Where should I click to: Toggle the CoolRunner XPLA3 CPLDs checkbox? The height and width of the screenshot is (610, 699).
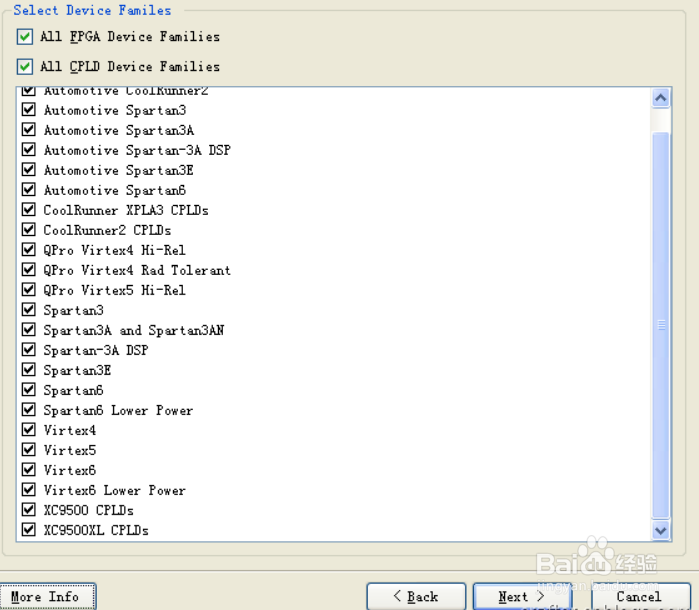coord(29,210)
